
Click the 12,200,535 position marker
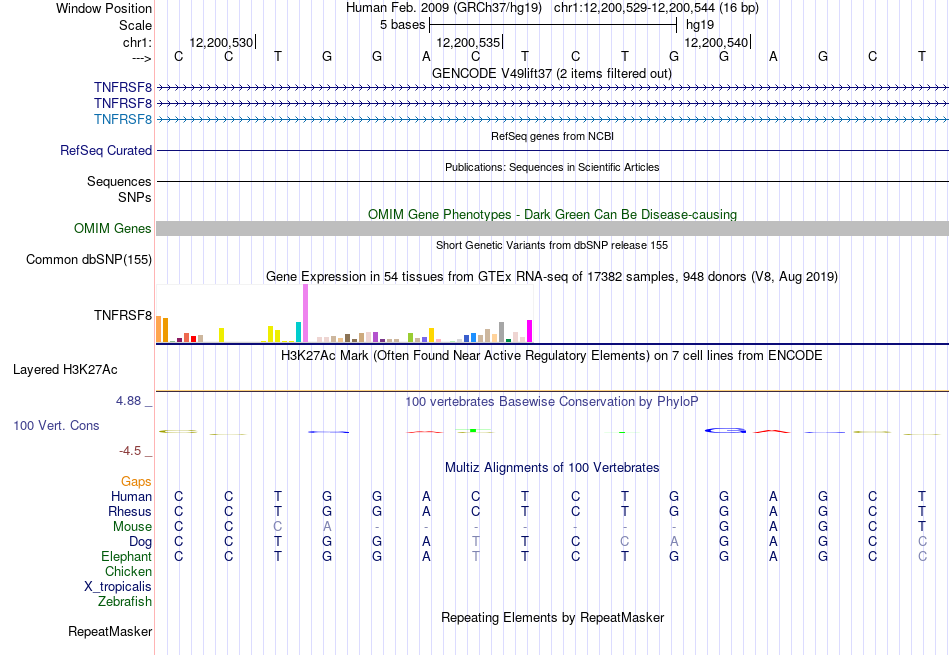pyautogui.click(x=469, y=42)
